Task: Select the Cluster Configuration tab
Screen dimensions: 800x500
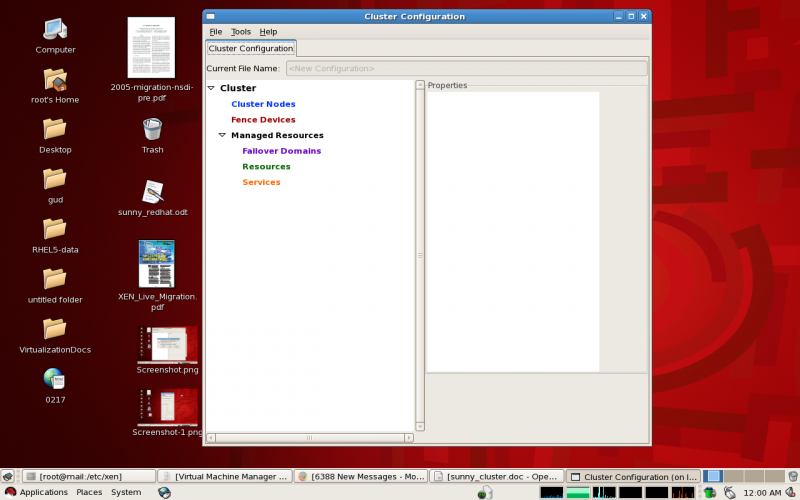Action: tap(251, 48)
